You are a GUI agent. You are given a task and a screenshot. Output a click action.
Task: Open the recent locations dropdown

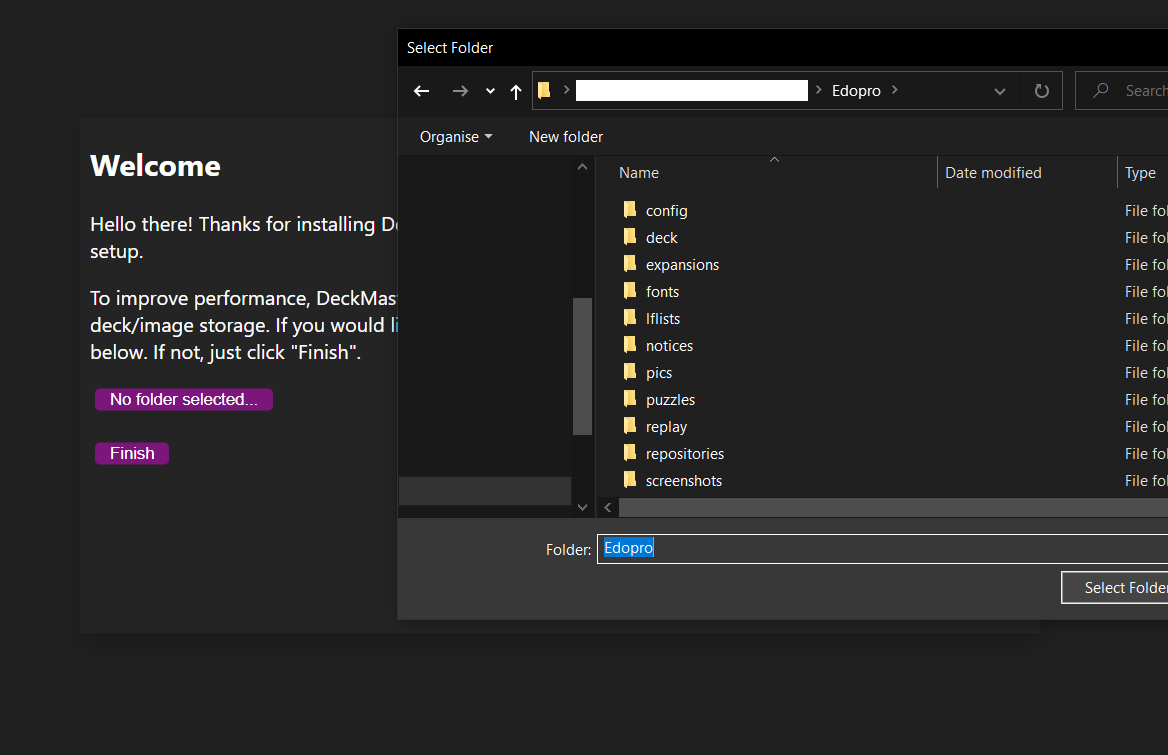[490, 91]
